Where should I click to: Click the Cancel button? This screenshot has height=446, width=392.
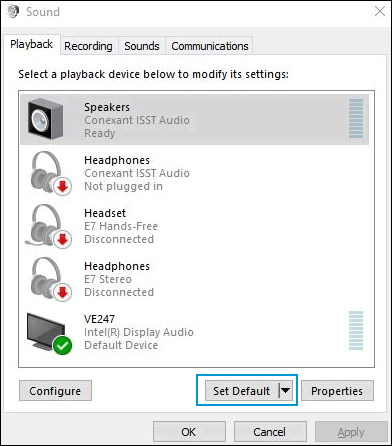point(270,432)
